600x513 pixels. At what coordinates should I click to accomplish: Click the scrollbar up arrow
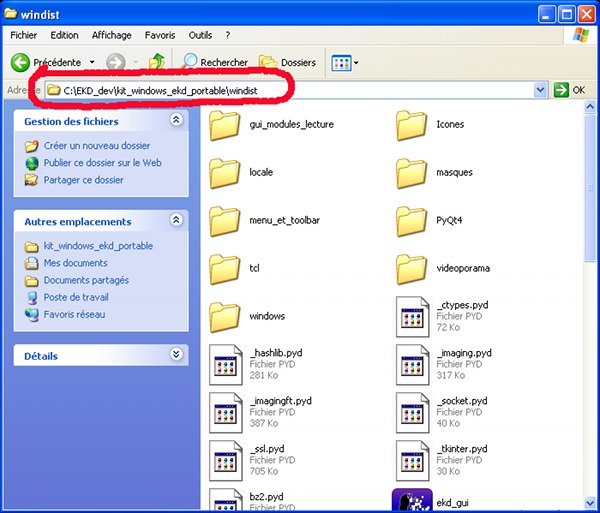click(590, 107)
